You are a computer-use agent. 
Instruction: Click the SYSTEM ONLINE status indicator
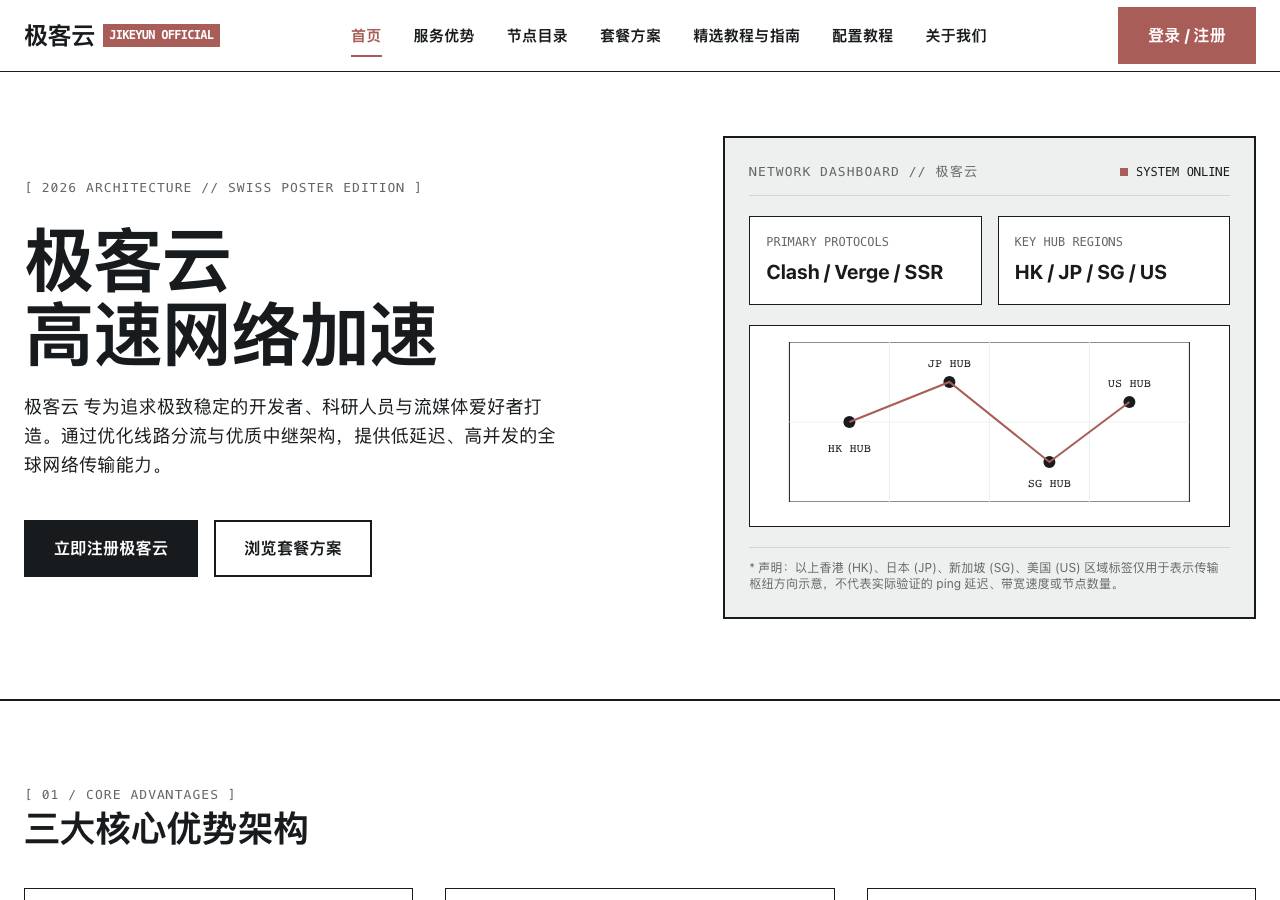pyautogui.click(x=1175, y=172)
